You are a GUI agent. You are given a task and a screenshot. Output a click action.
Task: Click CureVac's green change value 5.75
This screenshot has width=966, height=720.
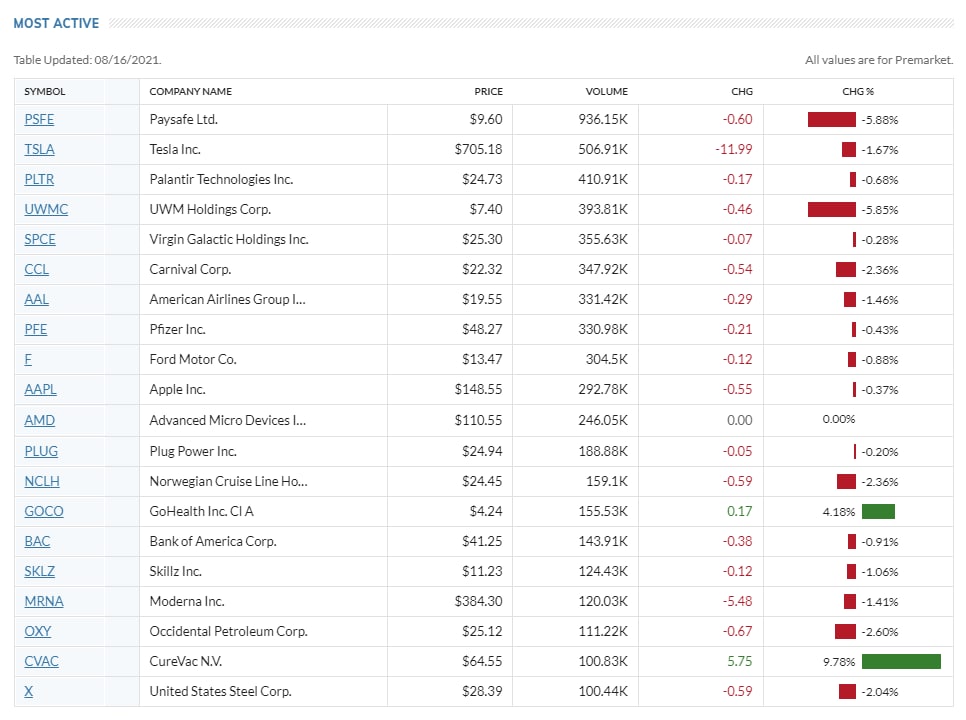(740, 661)
